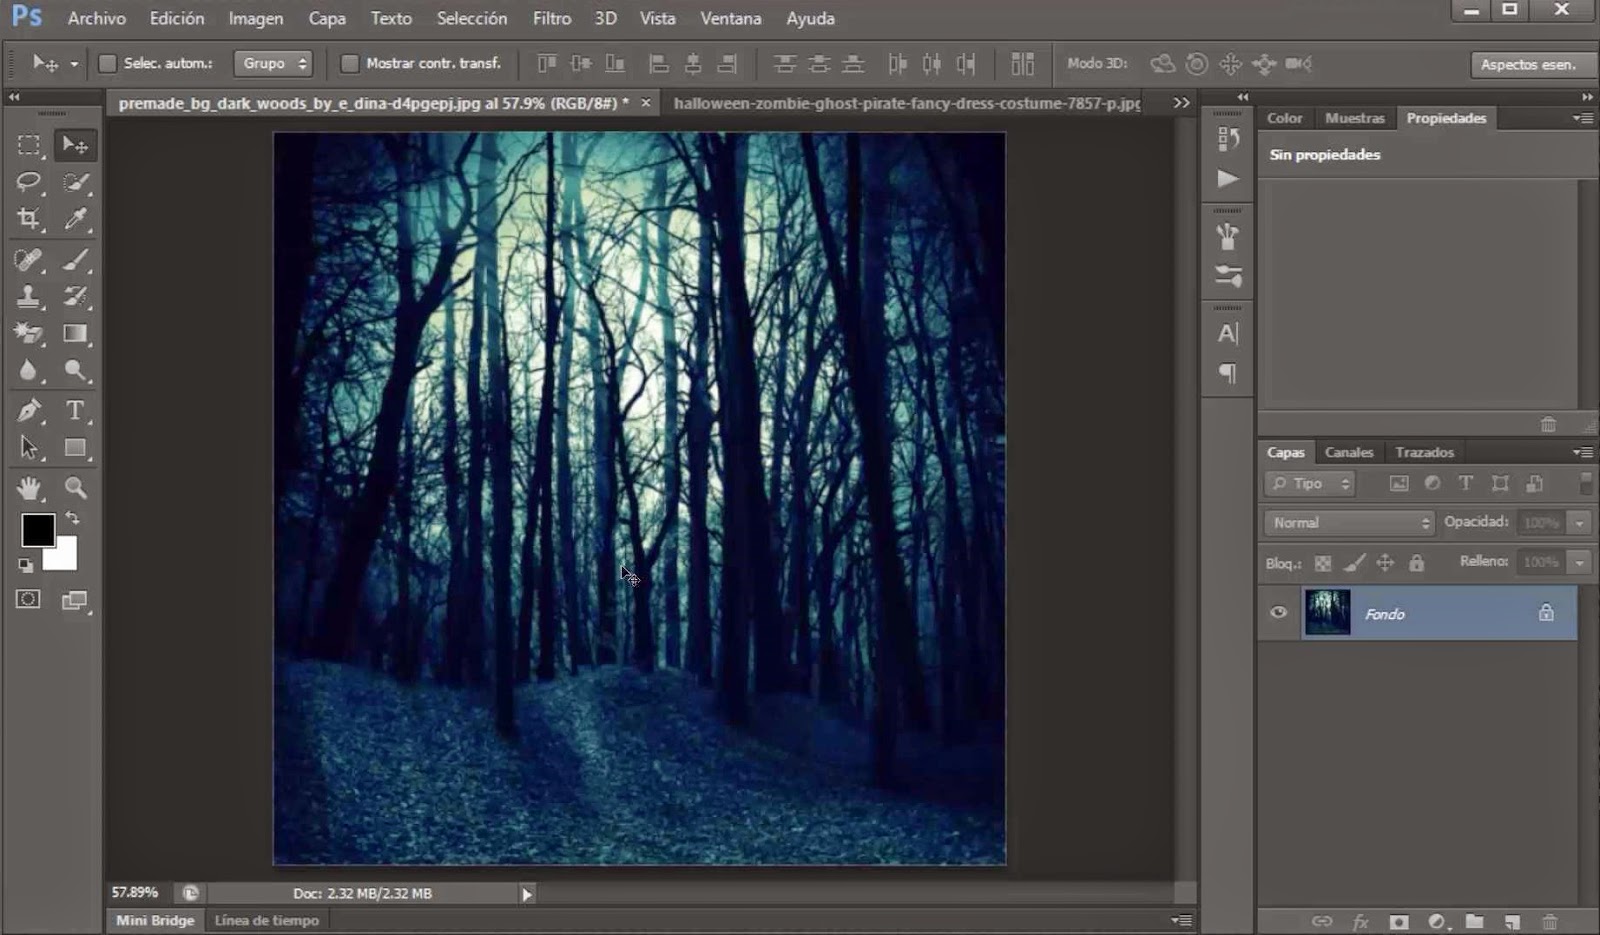Image resolution: width=1600 pixels, height=935 pixels.
Task: Enable Selec. autom. checkbox
Action: coord(107,63)
